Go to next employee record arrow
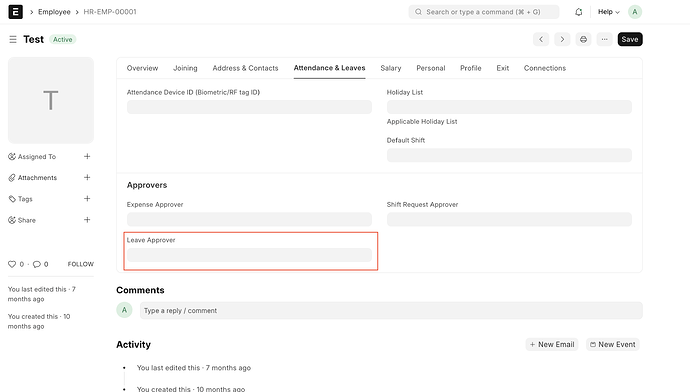The image size is (690, 392). [x=562, y=39]
